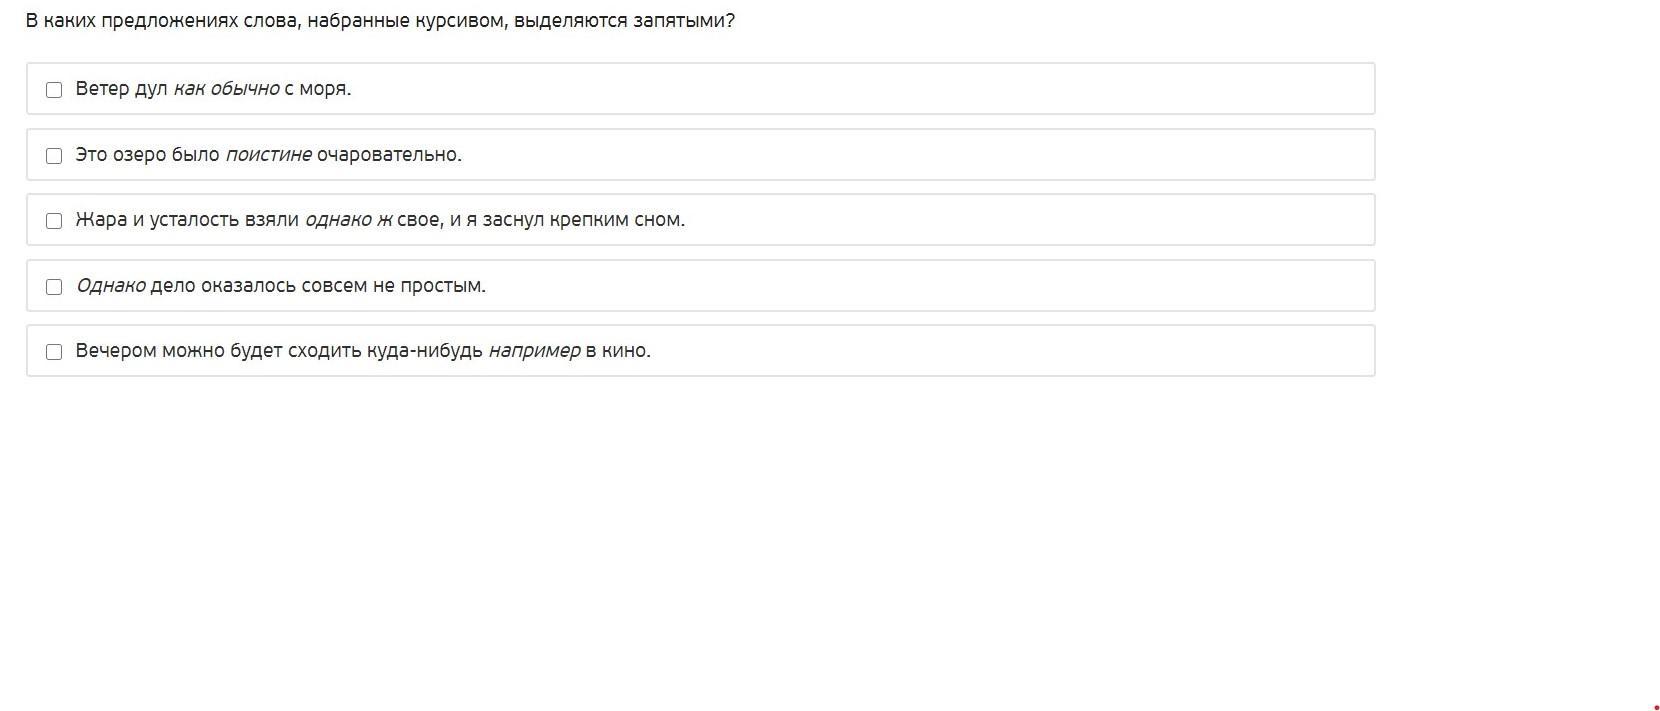Check the box for «Ветер дул как обычно»

coord(54,90)
